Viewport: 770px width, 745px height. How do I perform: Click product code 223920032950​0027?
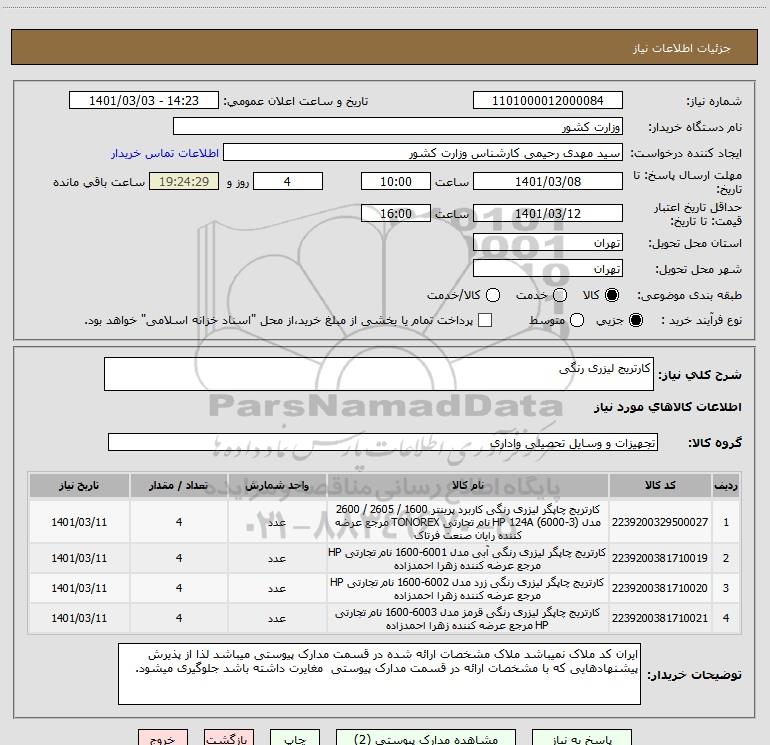point(660,522)
